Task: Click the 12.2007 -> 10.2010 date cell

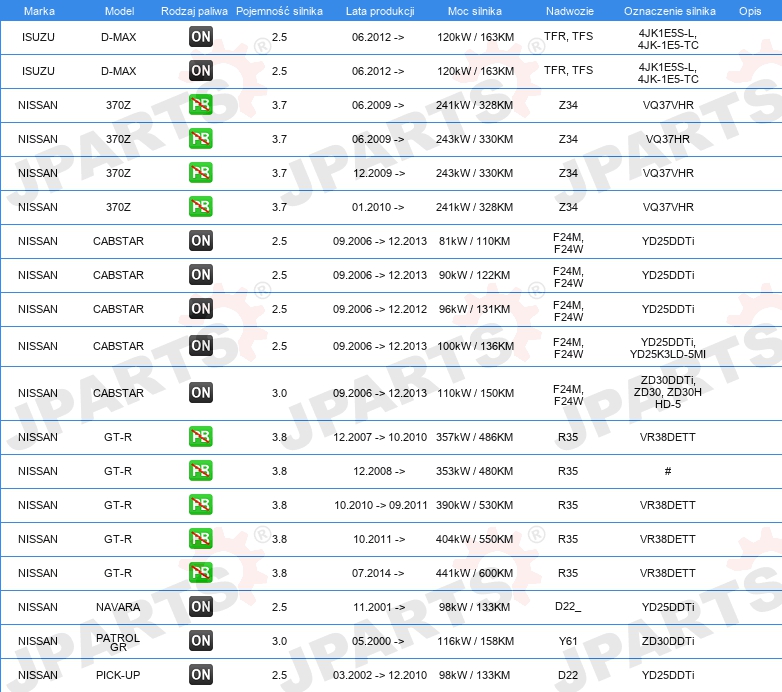Action: (380, 437)
